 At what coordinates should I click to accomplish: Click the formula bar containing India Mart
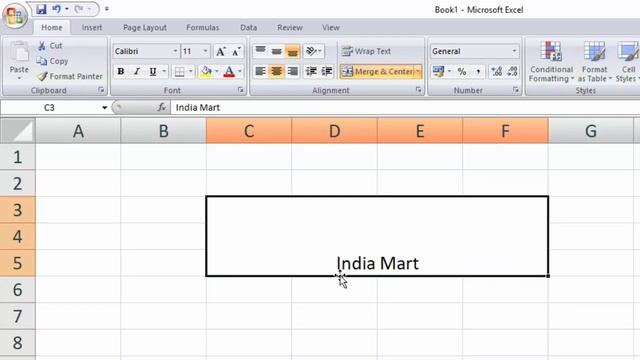405,107
